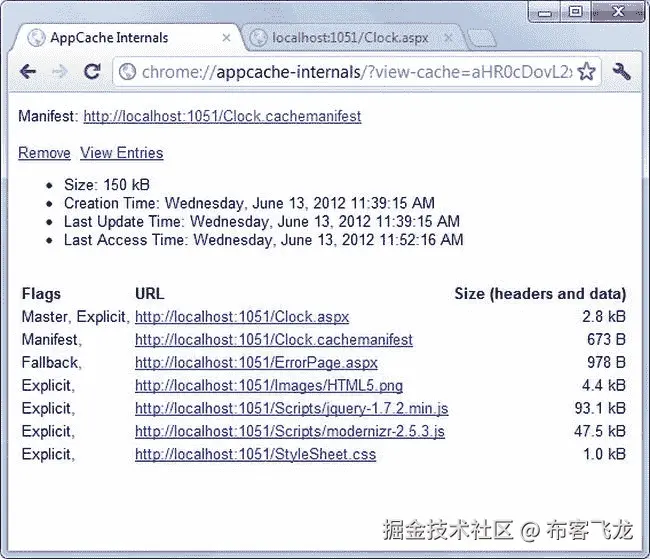Reload the page with the refresh icon
Image resolution: width=650 pixels, height=559 pixels.
click(92, 72)
